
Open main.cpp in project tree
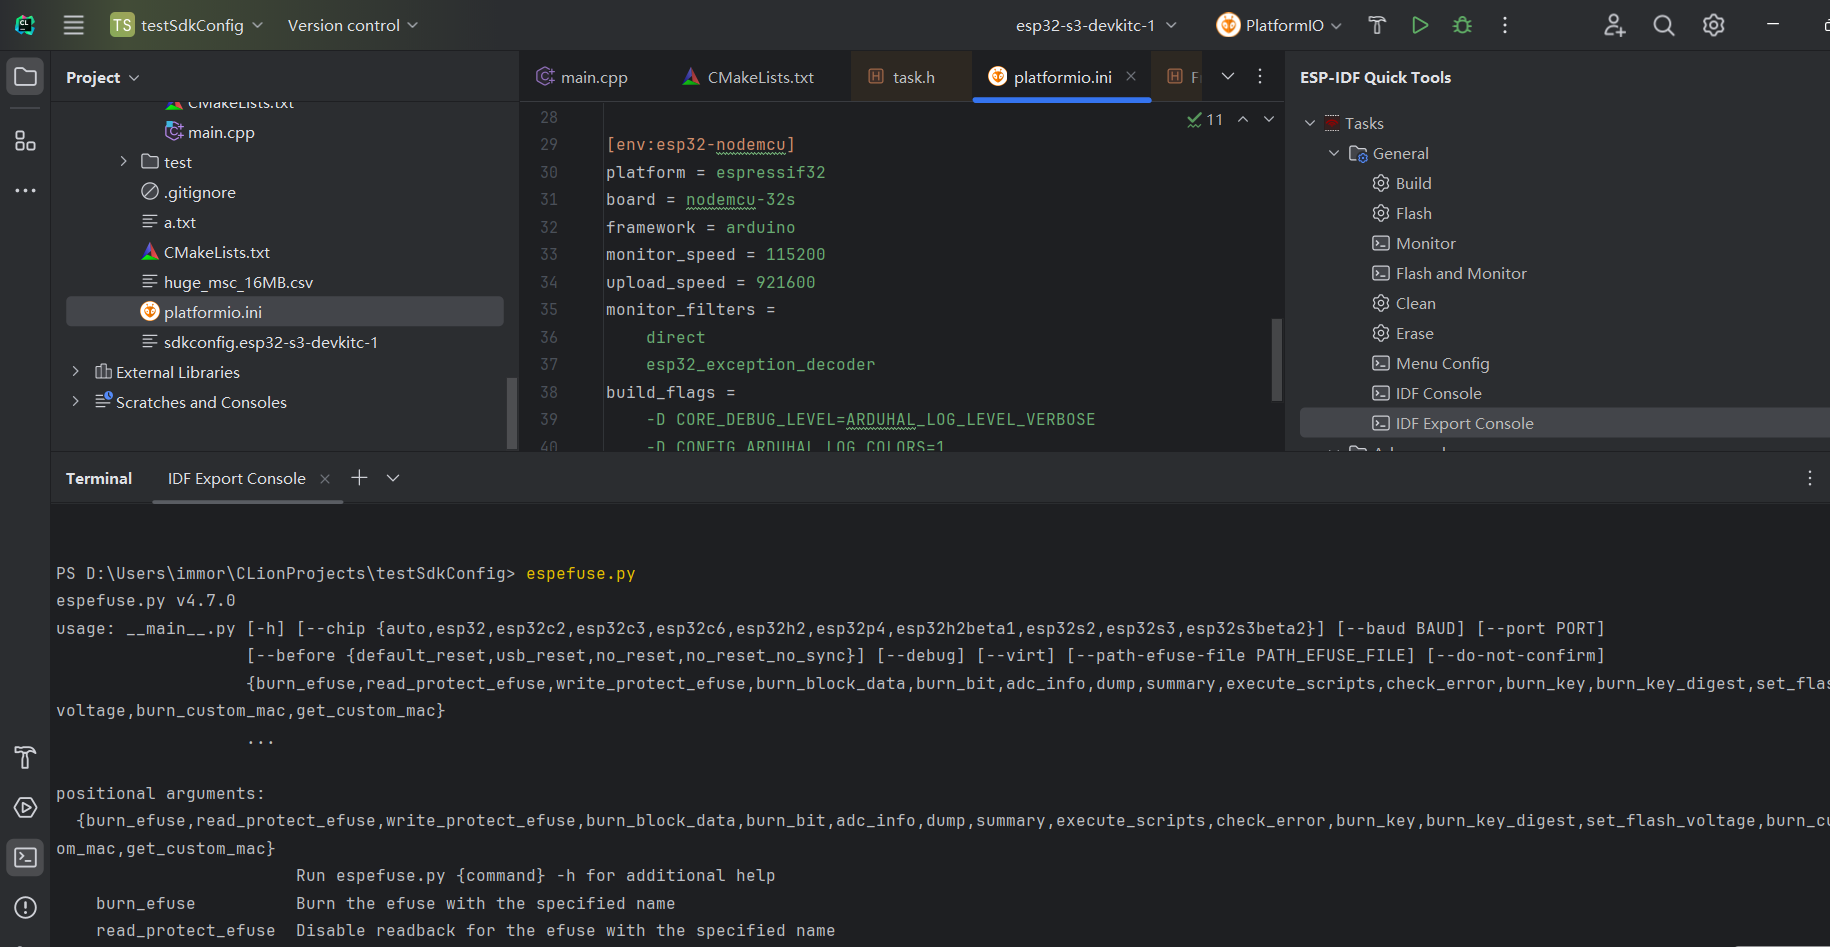[x=210, y=132]
